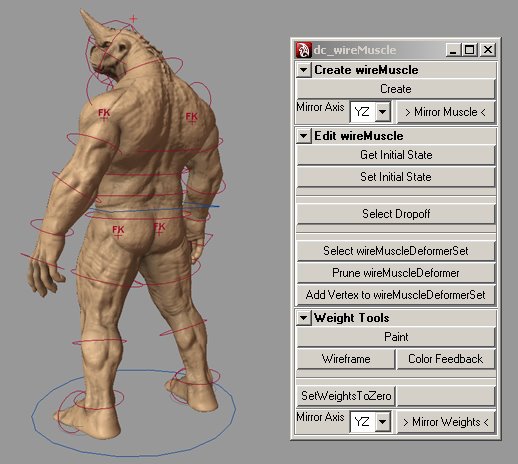Viewport: 518px width, 464px height.
Task: Select the FK control on right hip
Action: (159, 228)
